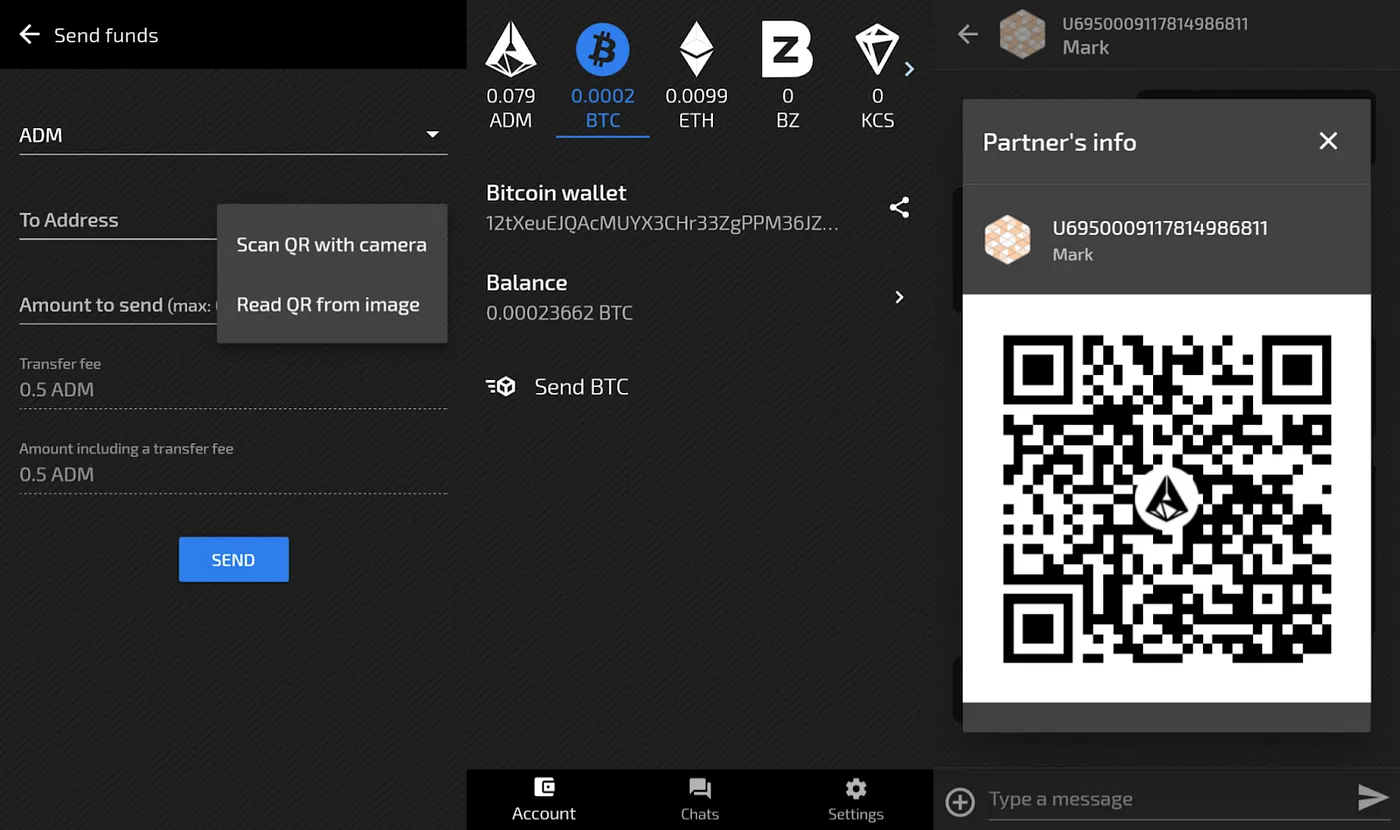
Task: Click the plus attach icon
Action: coord(960,801)
